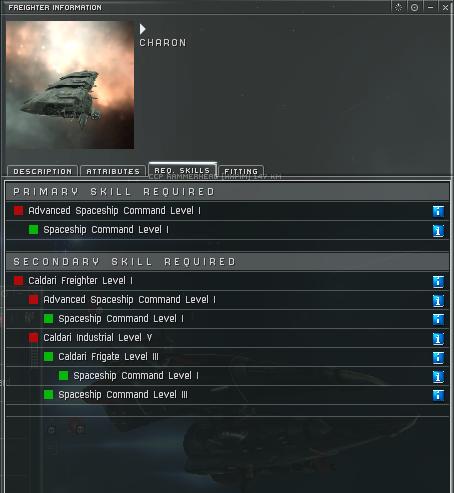Select the Fitting tab
The image size is (454, 493).
(241, 171)
